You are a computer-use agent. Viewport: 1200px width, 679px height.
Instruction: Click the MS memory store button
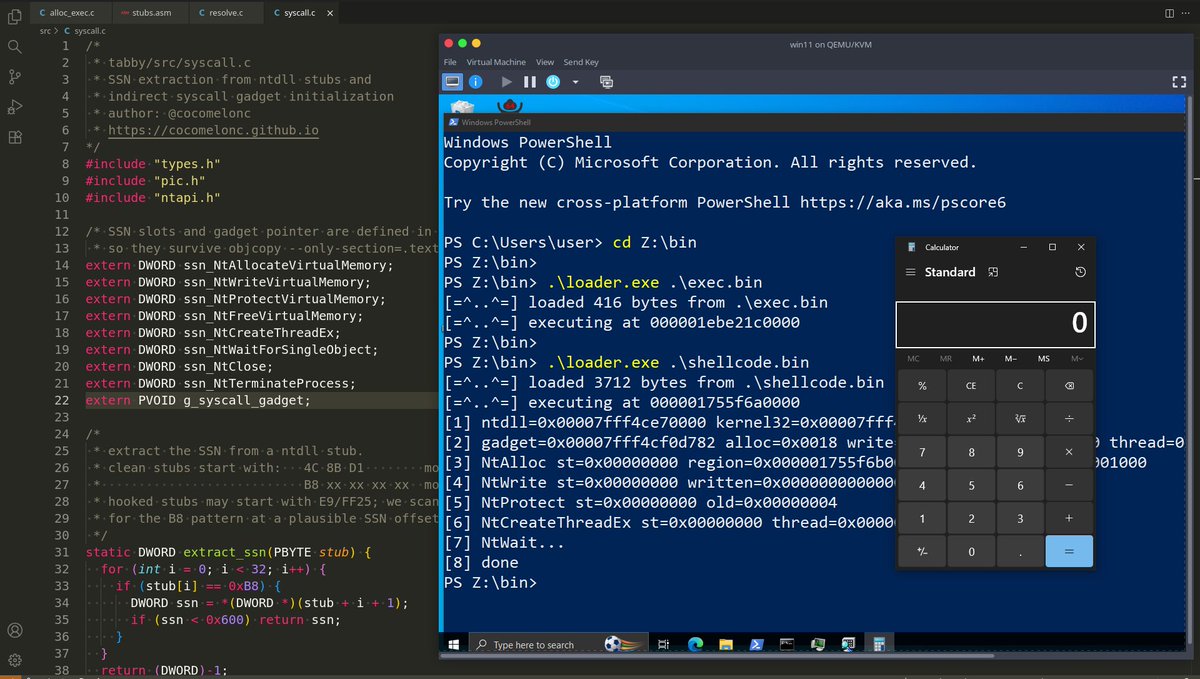[x=1044, y=358]
